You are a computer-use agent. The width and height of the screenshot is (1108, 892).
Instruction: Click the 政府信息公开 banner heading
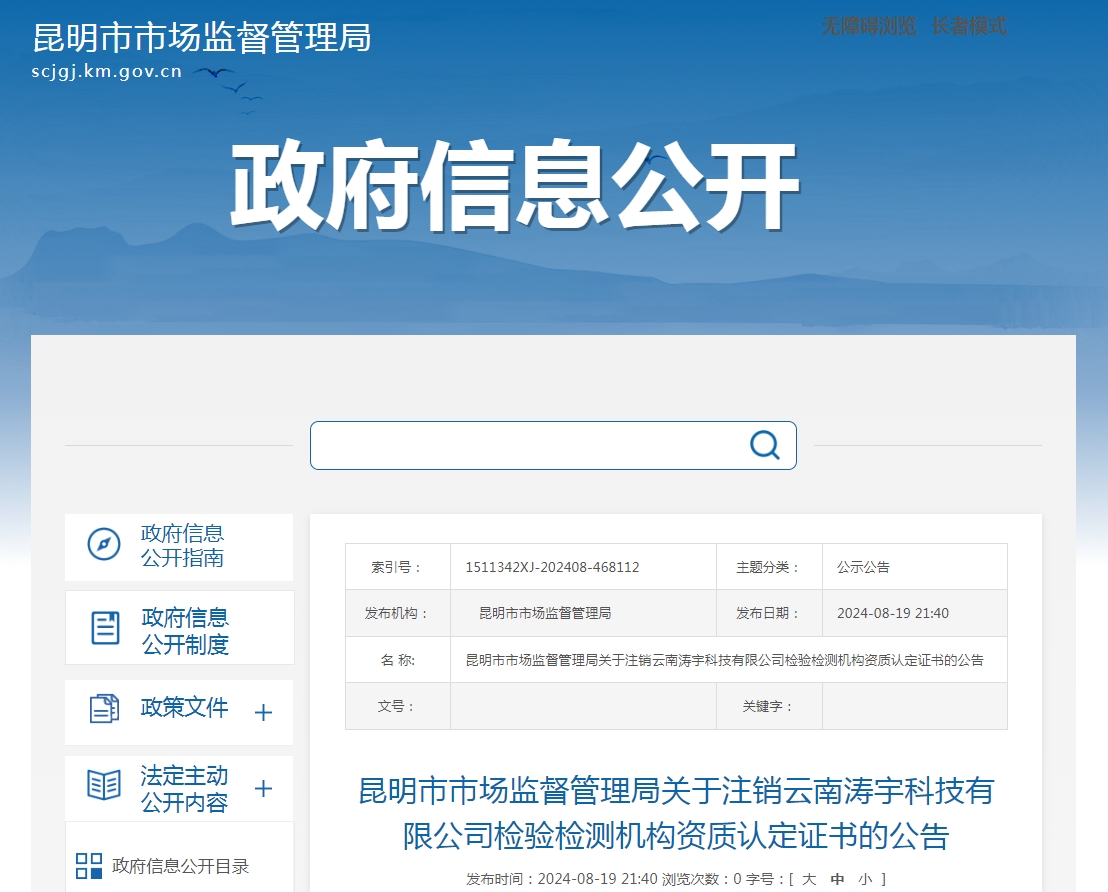514,186
